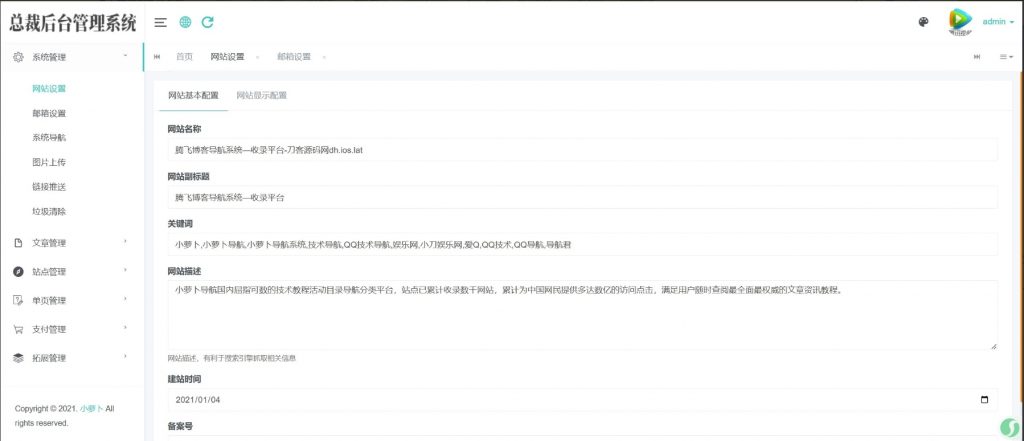Click the 支付管理 menu label
Viewport: 1024px width, 441px height.
point(49,329)
